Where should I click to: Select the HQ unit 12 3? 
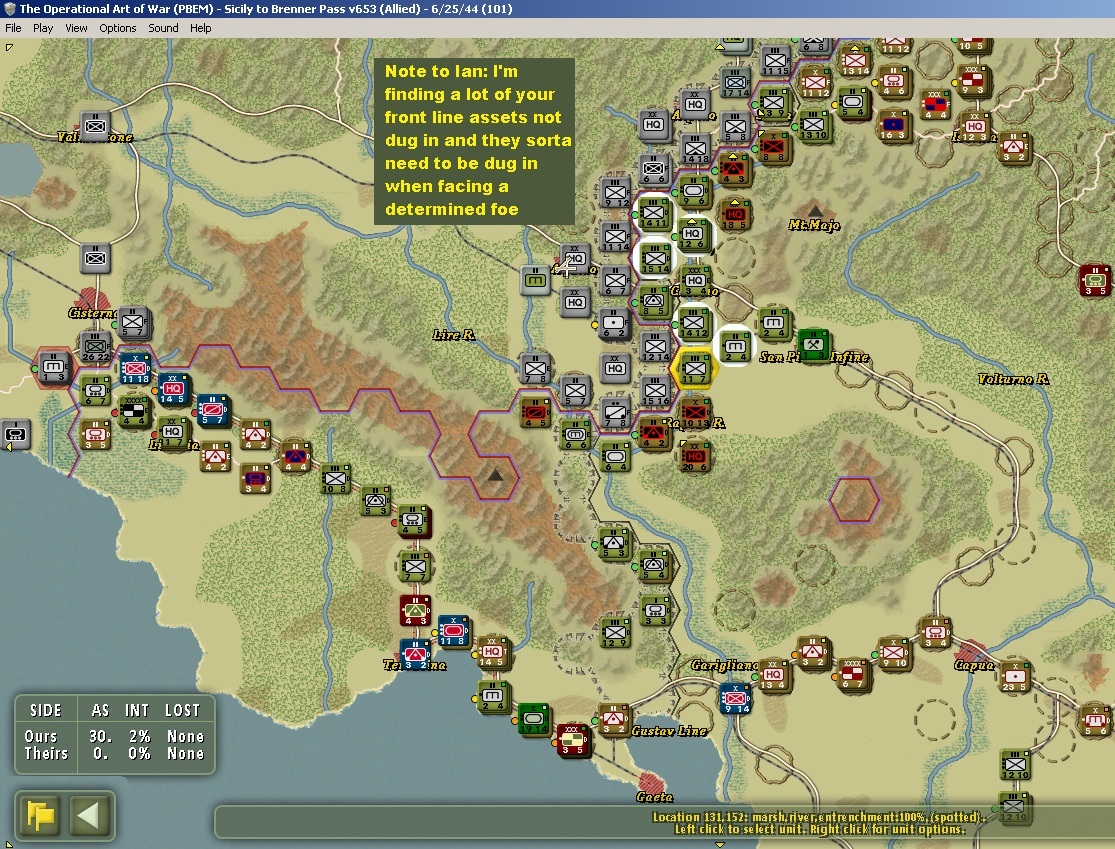[x=974, y=127]
